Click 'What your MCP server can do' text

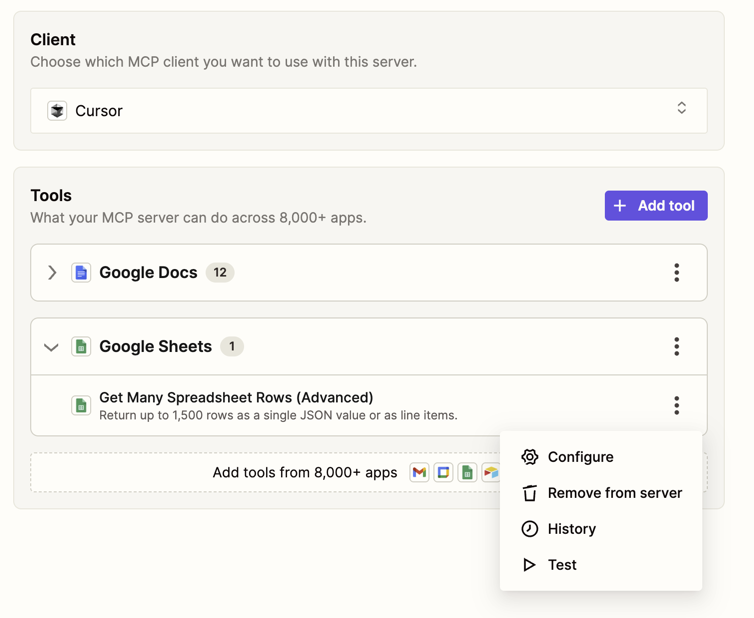click(198, 218)
